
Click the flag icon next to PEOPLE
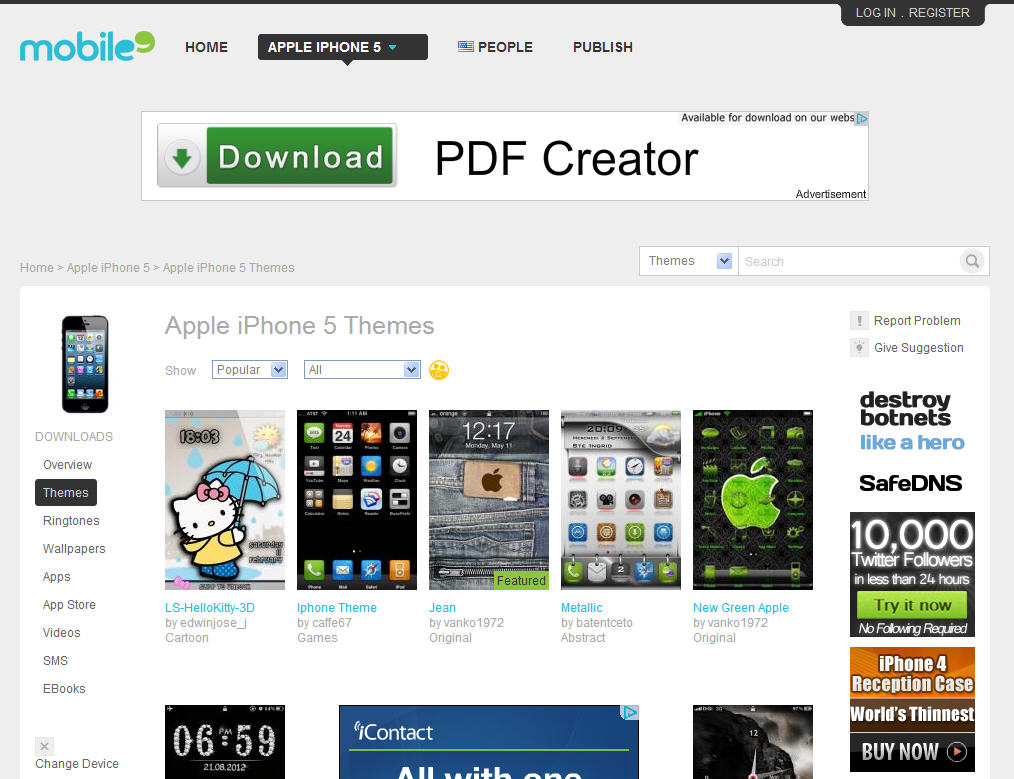465,46
